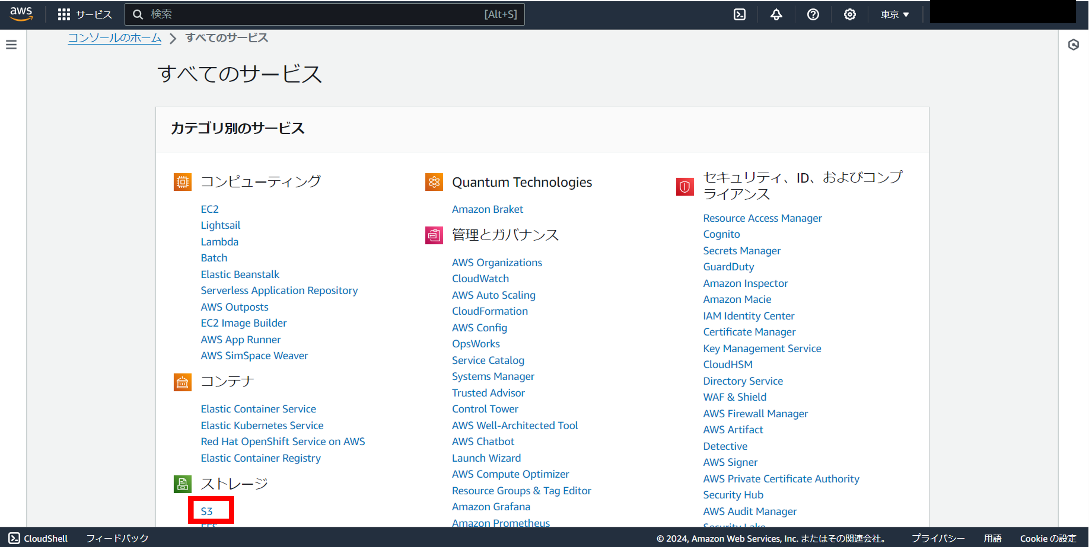This screenshot has height=547, width=1089.
Task: Open Elastic Container Service
Action: coord(258,409)
